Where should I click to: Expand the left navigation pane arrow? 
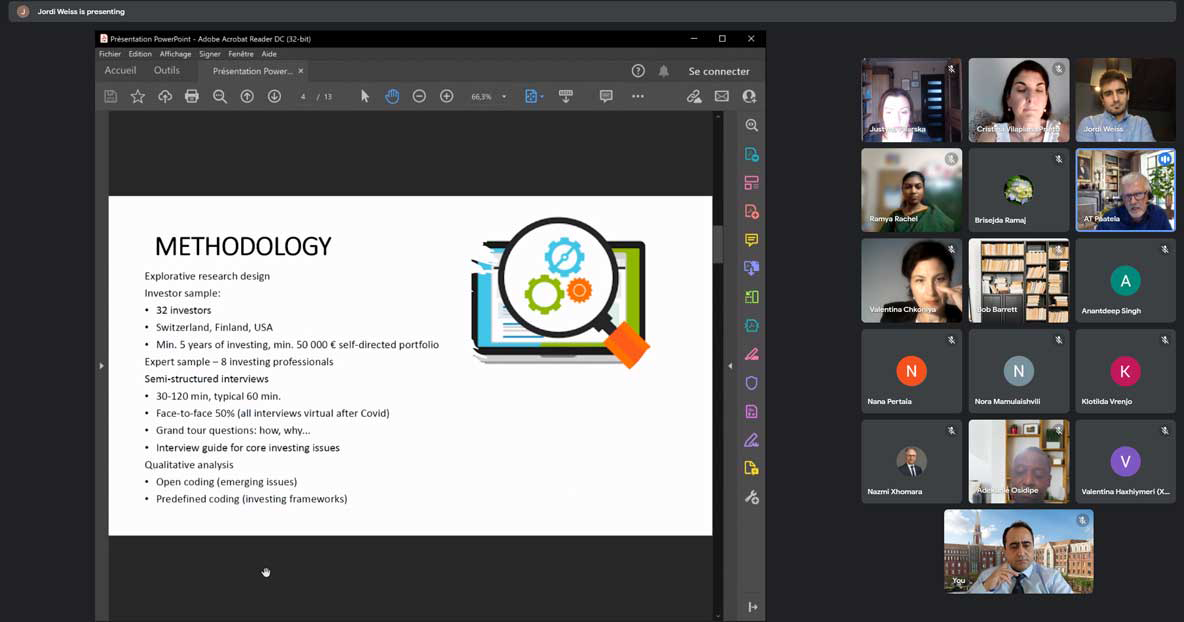(101, 366)
